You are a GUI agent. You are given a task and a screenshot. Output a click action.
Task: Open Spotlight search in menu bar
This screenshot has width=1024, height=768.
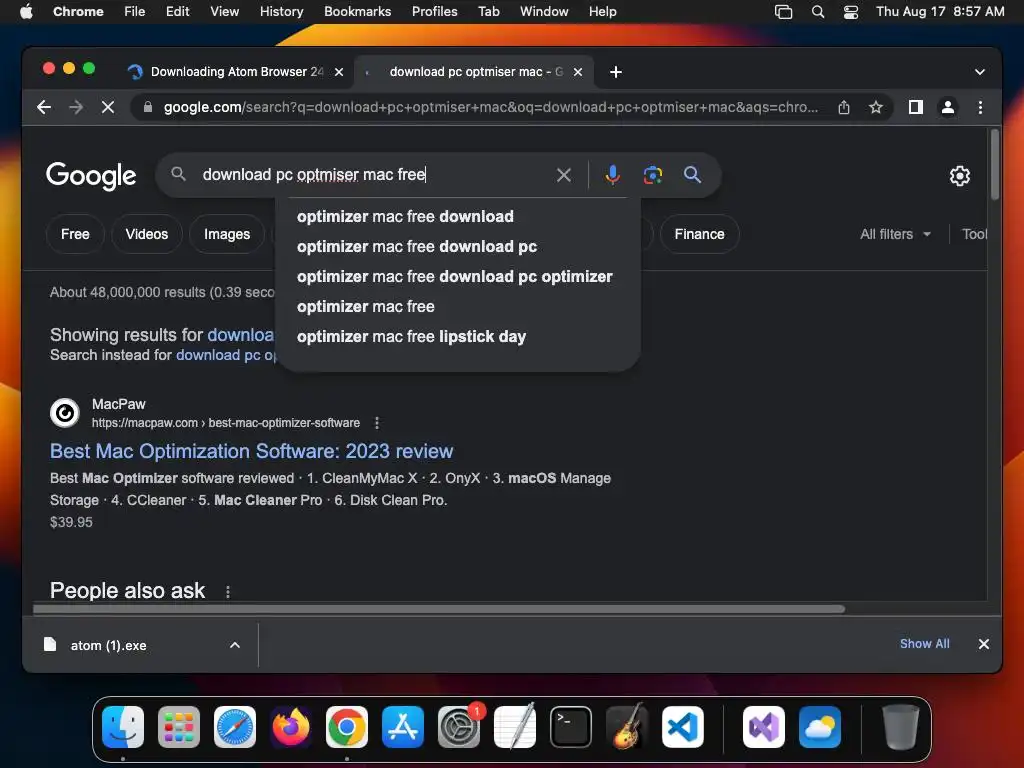coord(818,12)
